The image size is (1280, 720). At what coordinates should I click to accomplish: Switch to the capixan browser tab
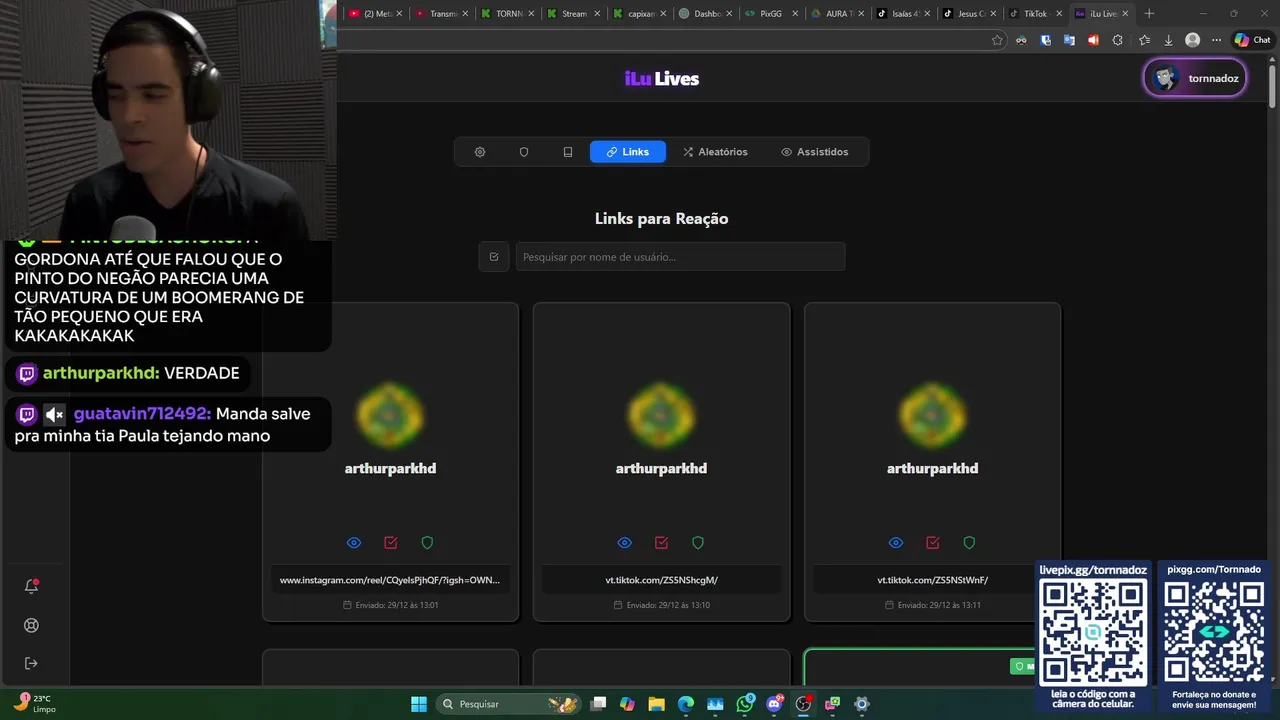tap(639, 14)
